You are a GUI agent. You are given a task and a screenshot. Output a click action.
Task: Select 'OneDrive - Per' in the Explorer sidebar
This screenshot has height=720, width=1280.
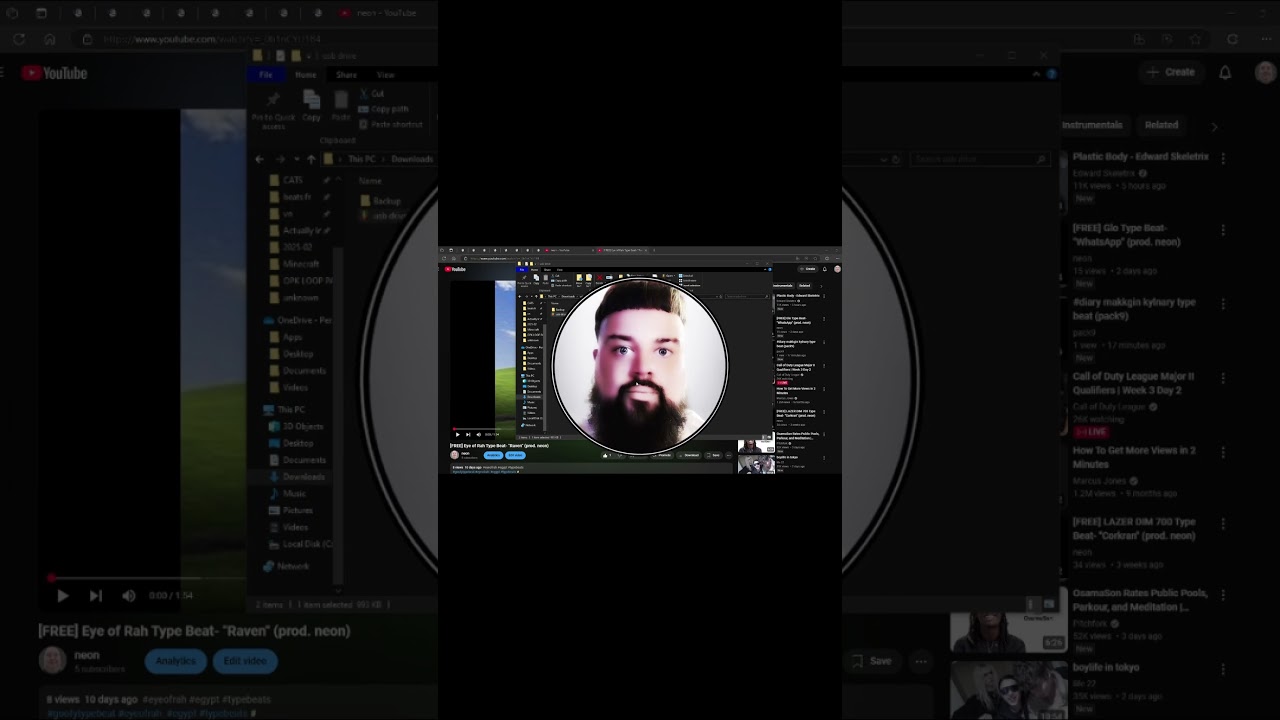pyautogui.click(x=297, y=320)
